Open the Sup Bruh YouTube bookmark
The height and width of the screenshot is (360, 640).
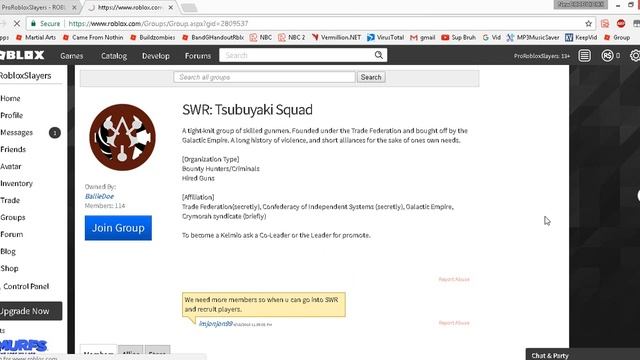458,37
